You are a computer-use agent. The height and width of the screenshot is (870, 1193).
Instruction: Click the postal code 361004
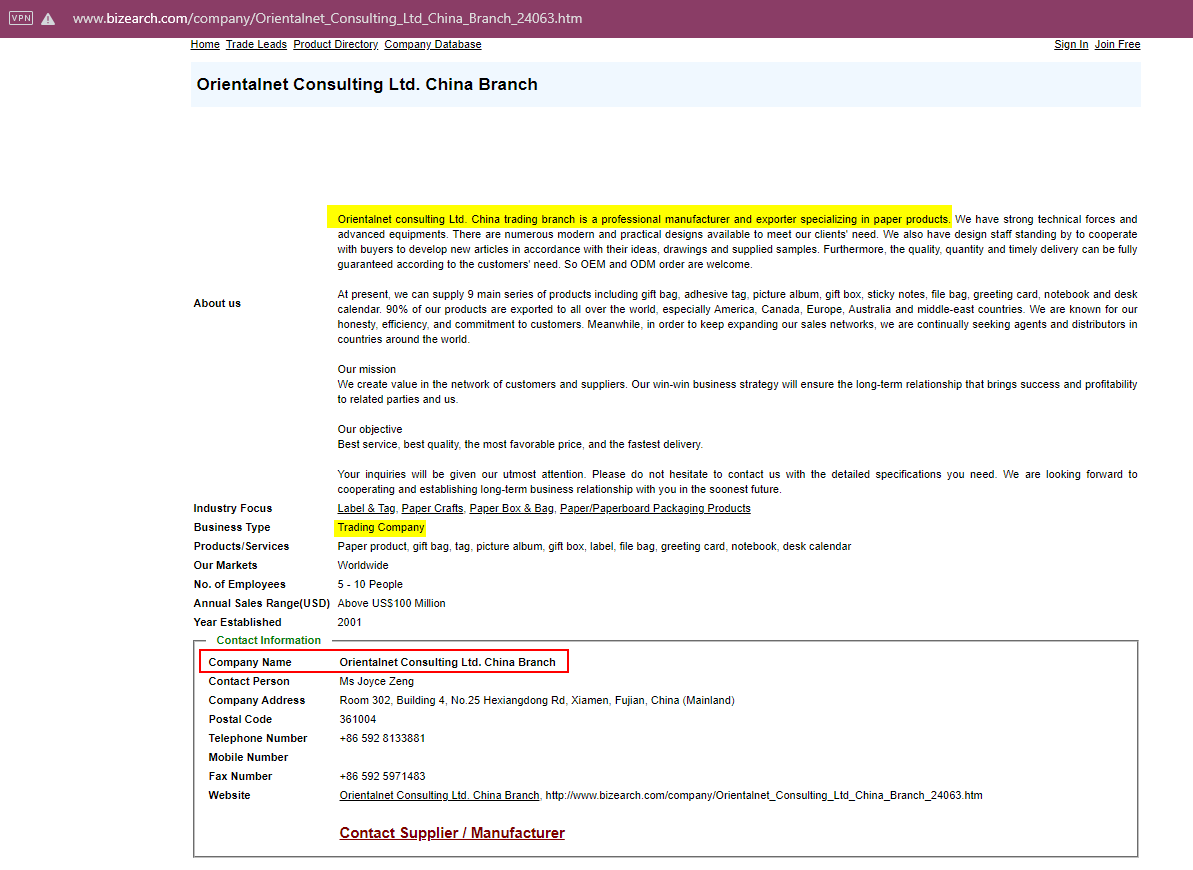358,719
